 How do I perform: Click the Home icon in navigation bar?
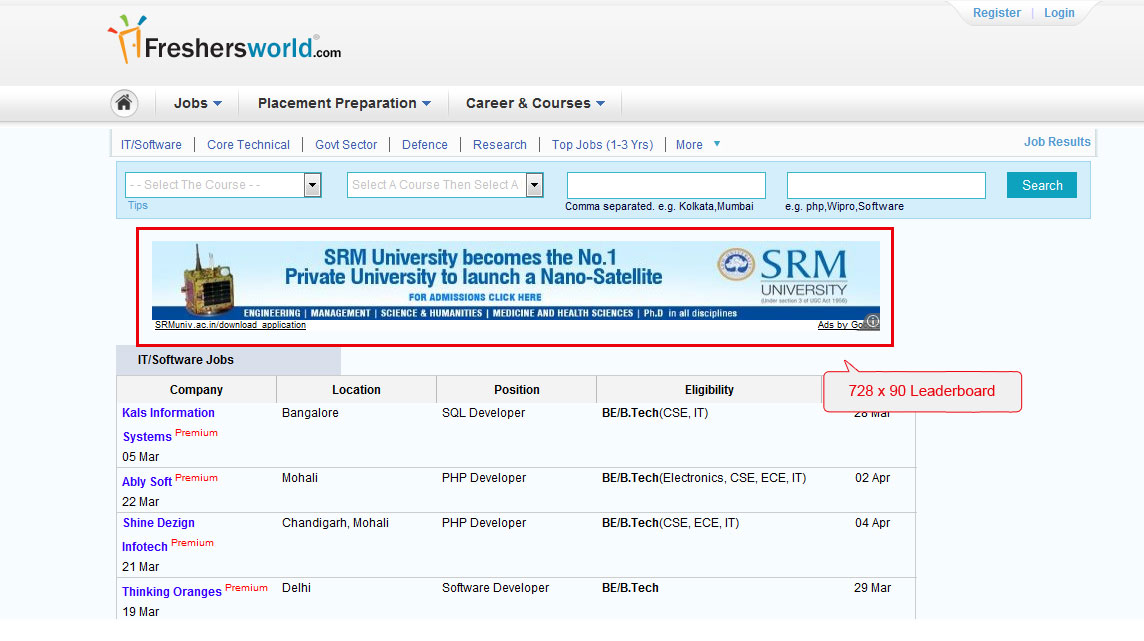coord(124,103)
